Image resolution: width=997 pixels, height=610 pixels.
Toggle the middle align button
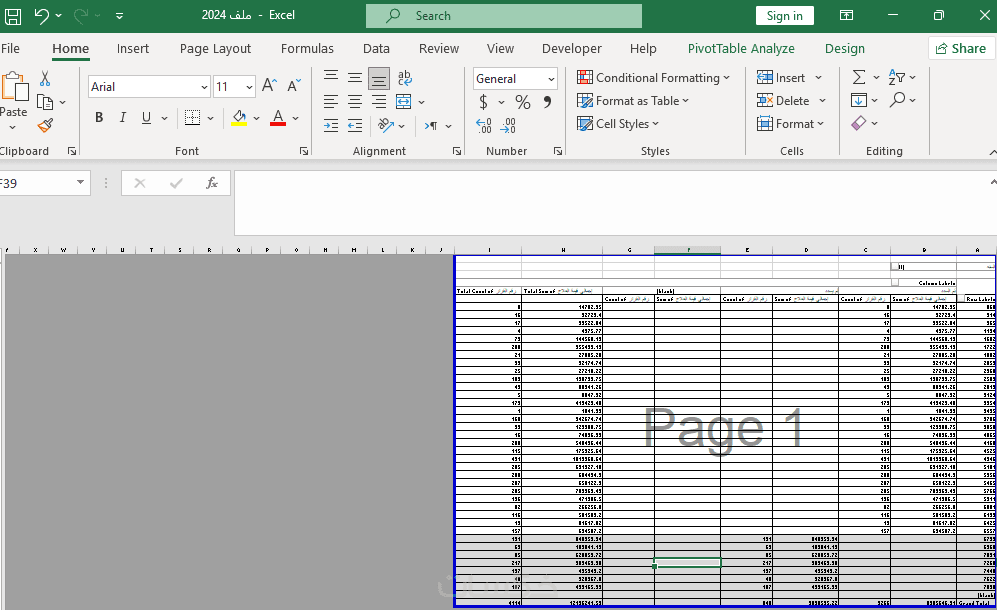(x=355, y=78)
